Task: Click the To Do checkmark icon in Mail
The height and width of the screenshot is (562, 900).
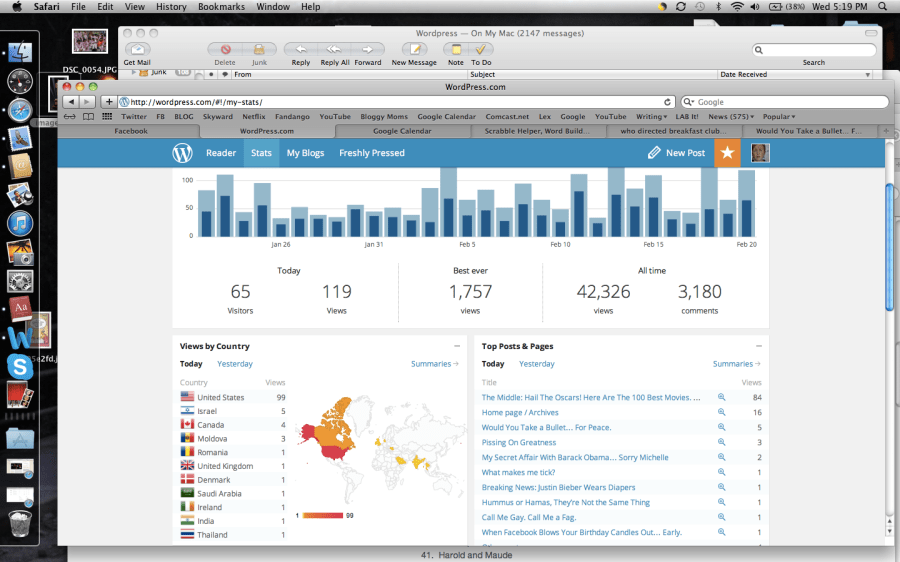Action: pos(481,49)
